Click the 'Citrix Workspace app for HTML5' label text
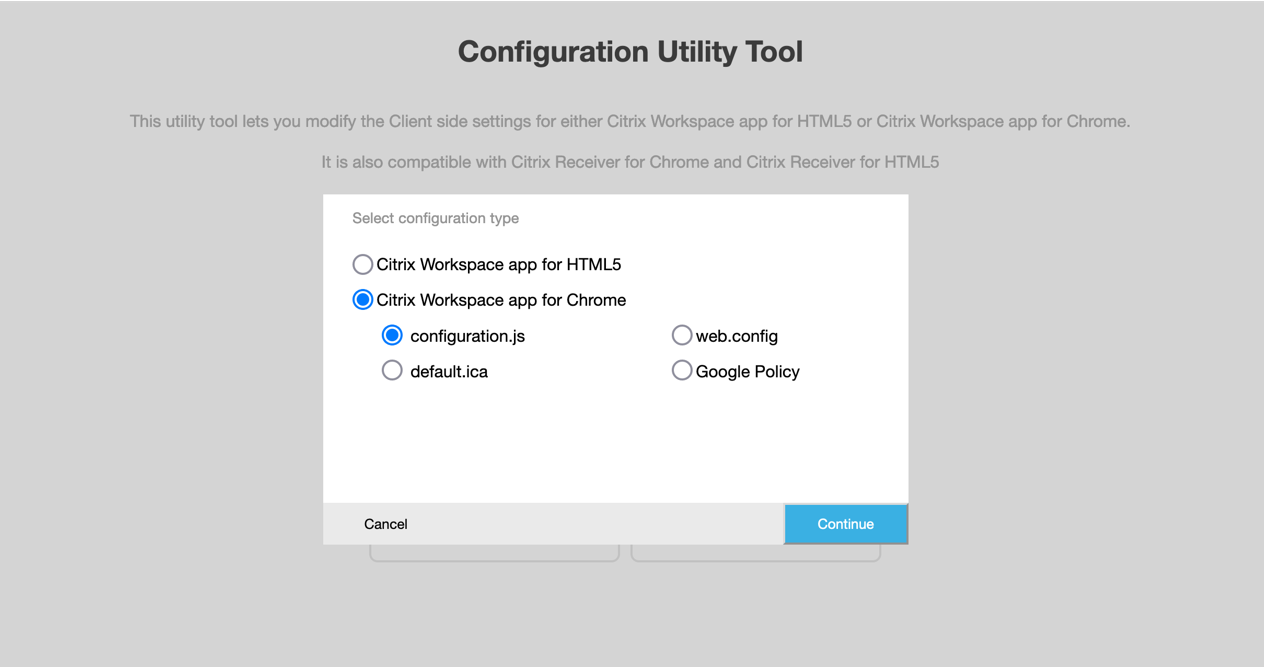This screenshot has width=1264, height=667. (x=498, y=265)
